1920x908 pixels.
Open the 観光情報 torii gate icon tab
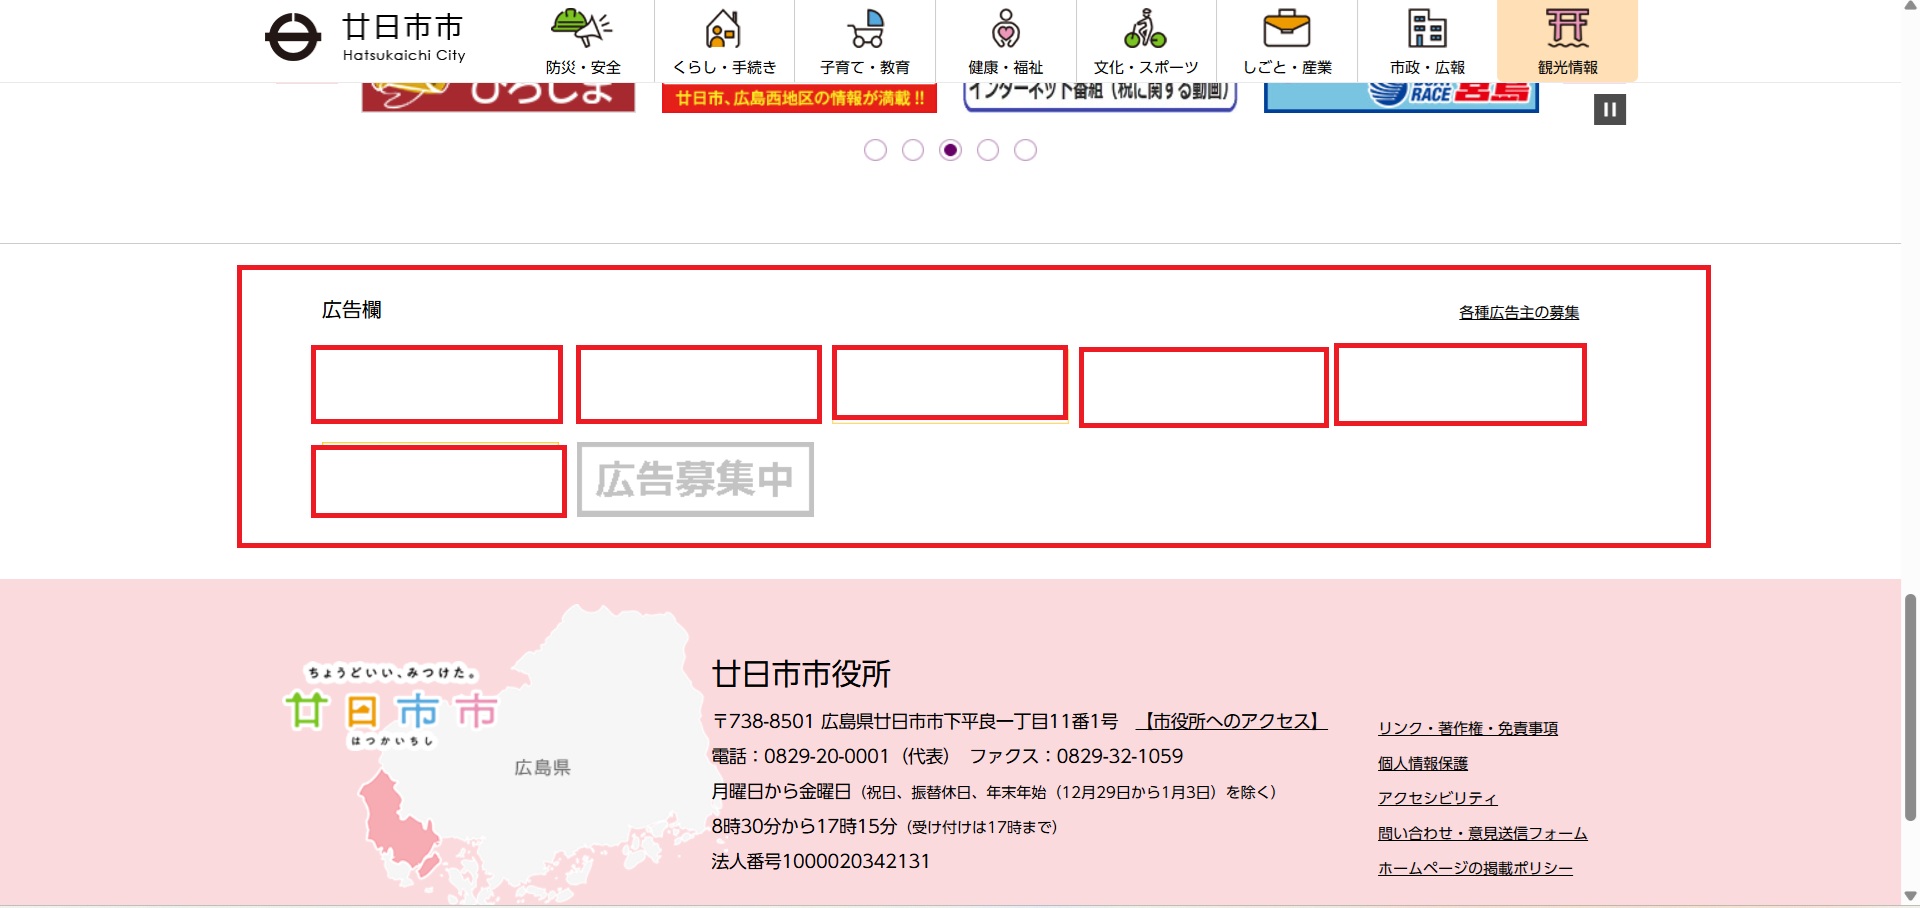point(1567,41)
